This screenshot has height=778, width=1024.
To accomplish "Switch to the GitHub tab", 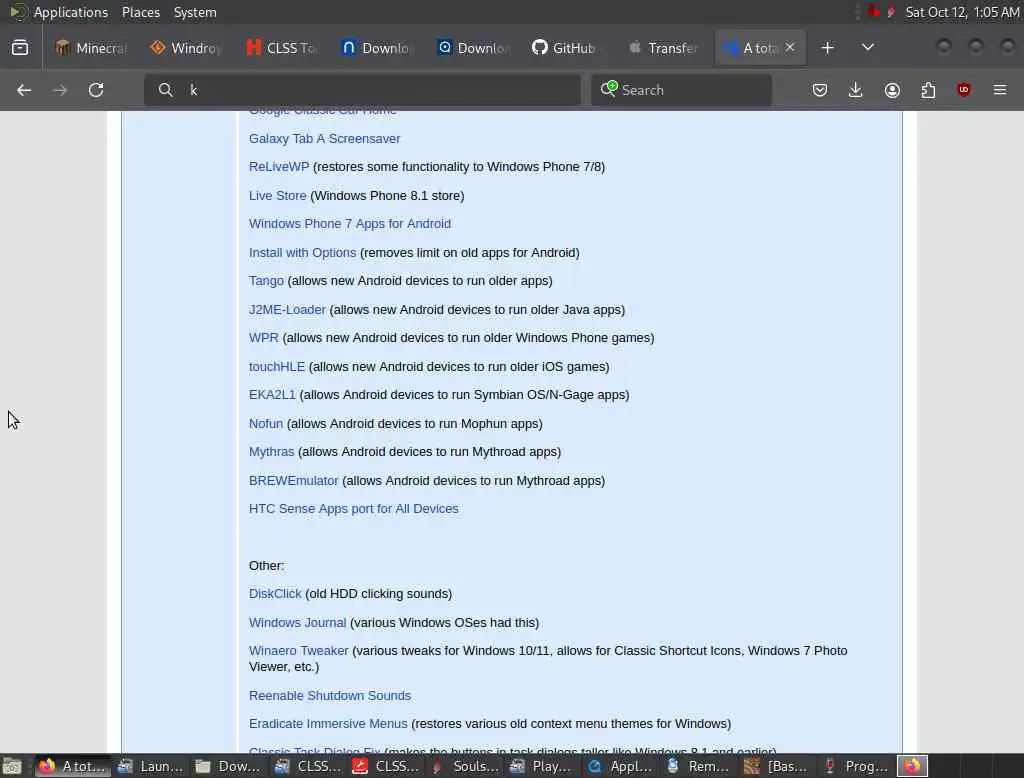I will 563,48.
